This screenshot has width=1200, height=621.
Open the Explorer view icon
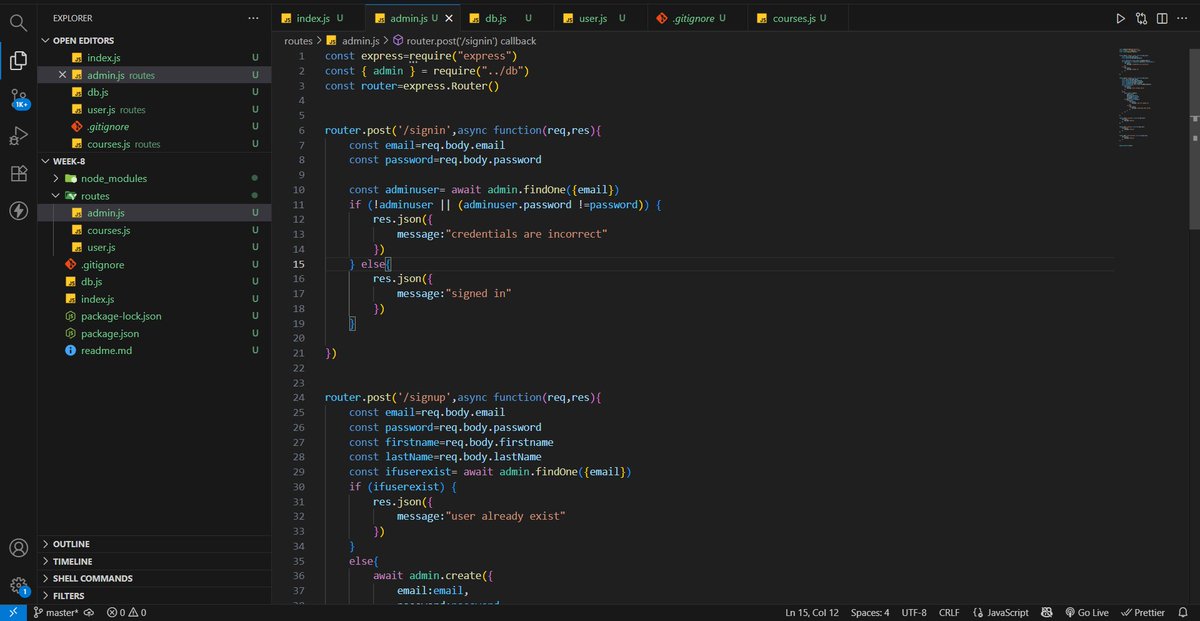18,60
